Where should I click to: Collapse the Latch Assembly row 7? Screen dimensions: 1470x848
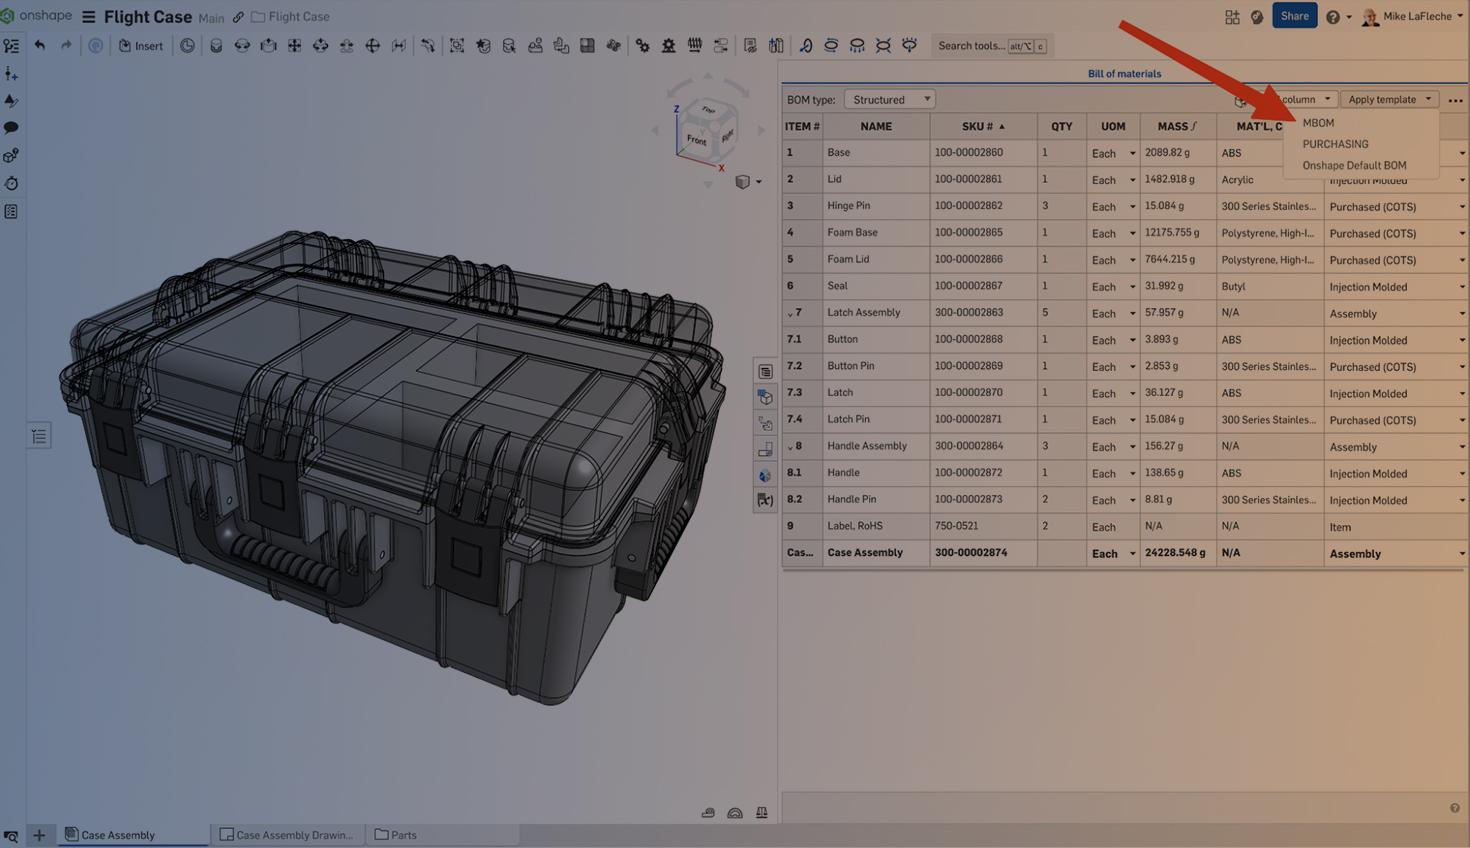tap(790, 314)
